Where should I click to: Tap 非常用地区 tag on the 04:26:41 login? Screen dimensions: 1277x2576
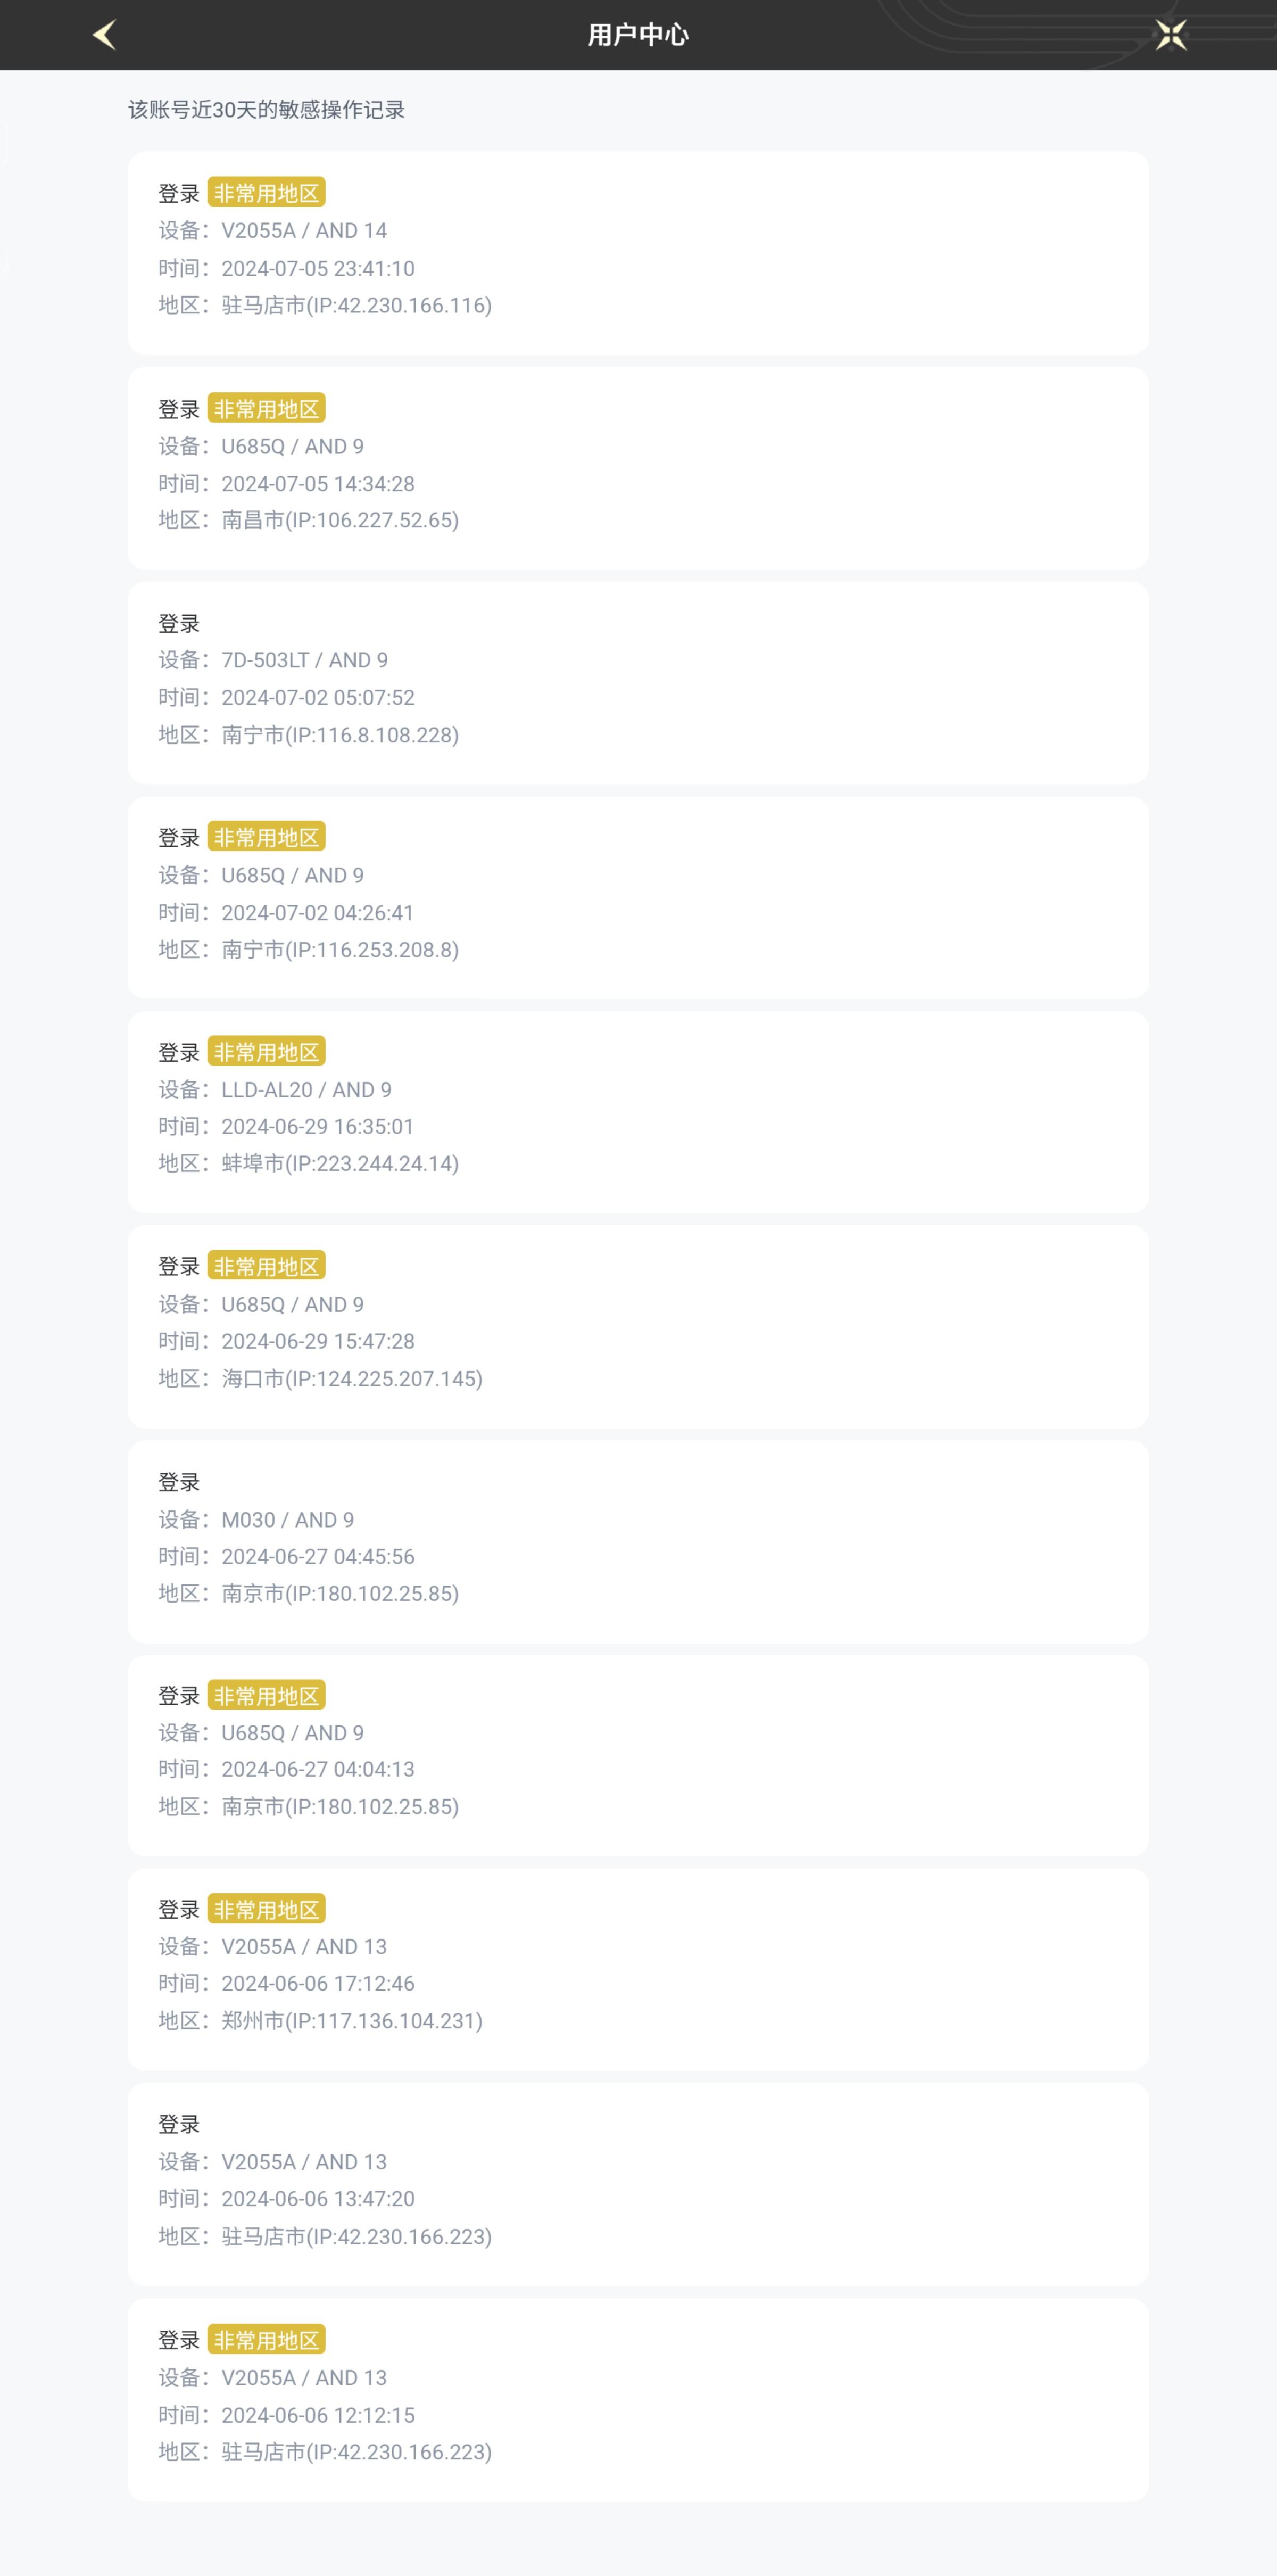(x=266, y=837)
